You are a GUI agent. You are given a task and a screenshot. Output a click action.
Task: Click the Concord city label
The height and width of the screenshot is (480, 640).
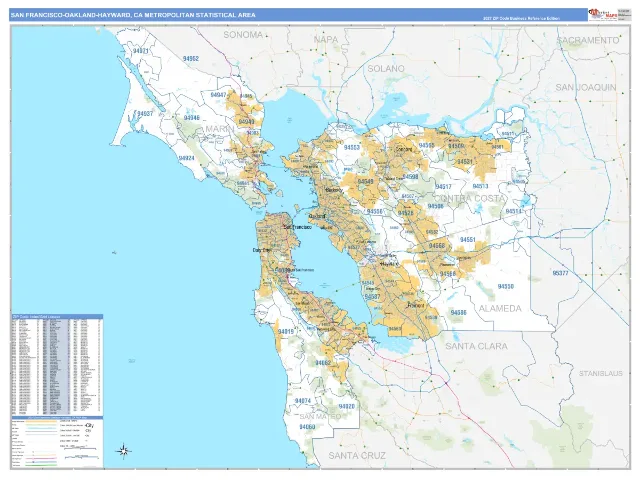pyautogui.click(x=404, y=149)
